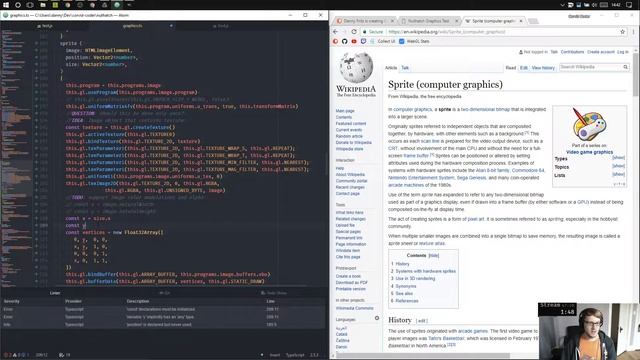Show the Lists section in infobox
Image resolution: width=640 pixels, height=360 pixels.
pyautogui.click(x=618, y=174)
